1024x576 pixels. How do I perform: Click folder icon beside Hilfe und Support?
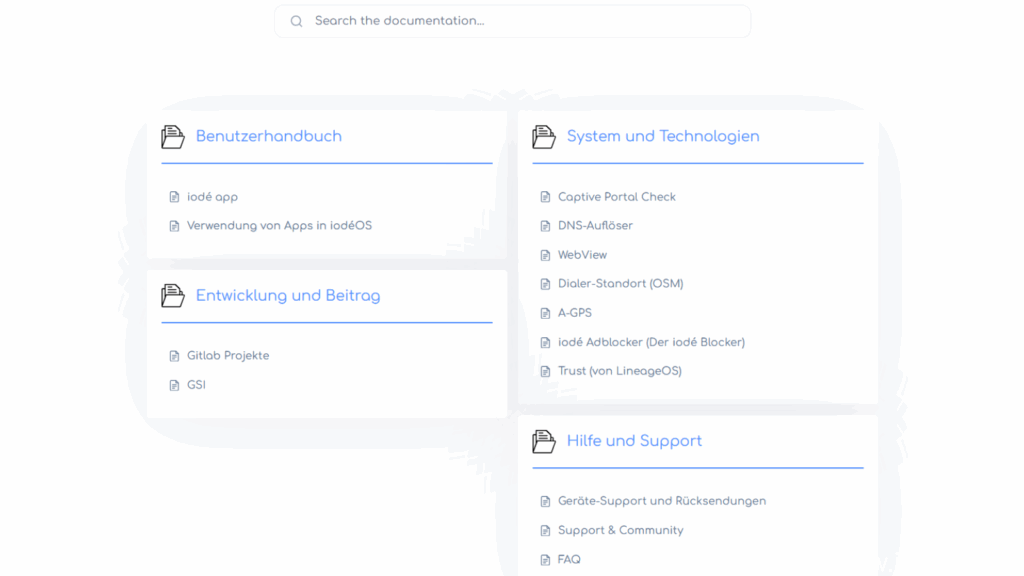pyautogui.click(x=544, y=441)
